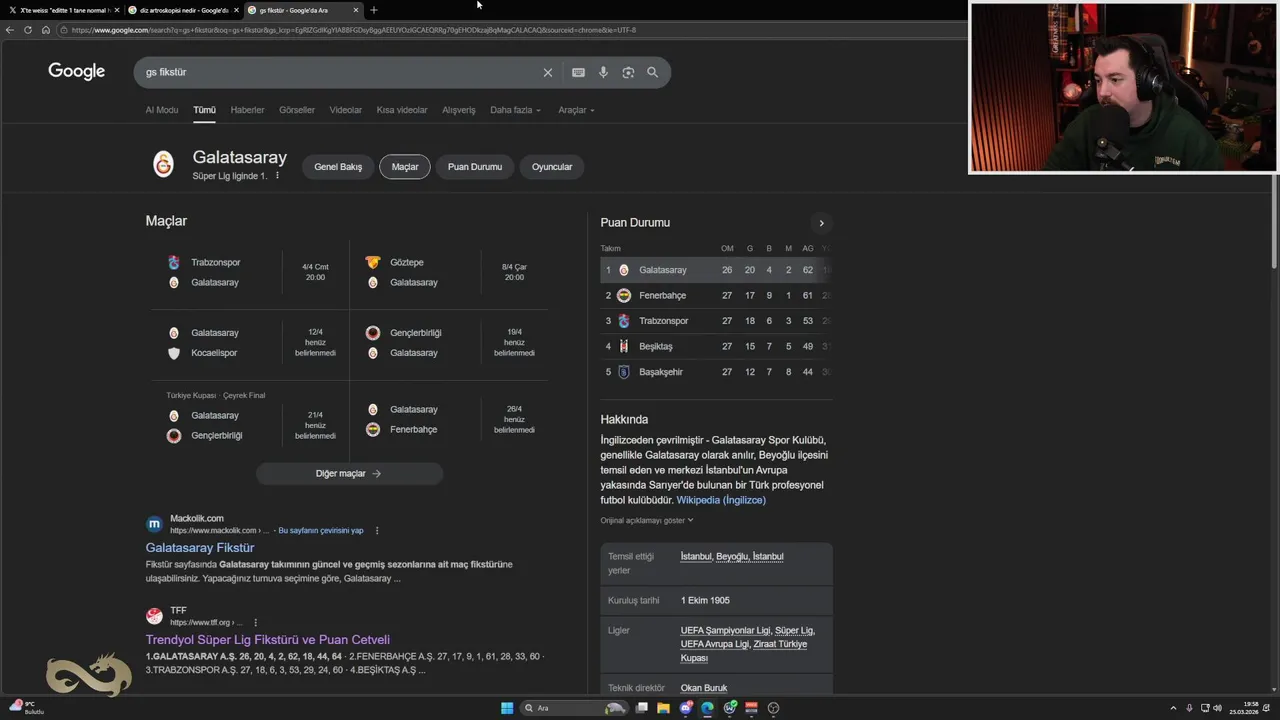Screen dimensions: 1280x720
Task: Expand the 'Daha fazla' dropdown
Action: tap(515, 110)
